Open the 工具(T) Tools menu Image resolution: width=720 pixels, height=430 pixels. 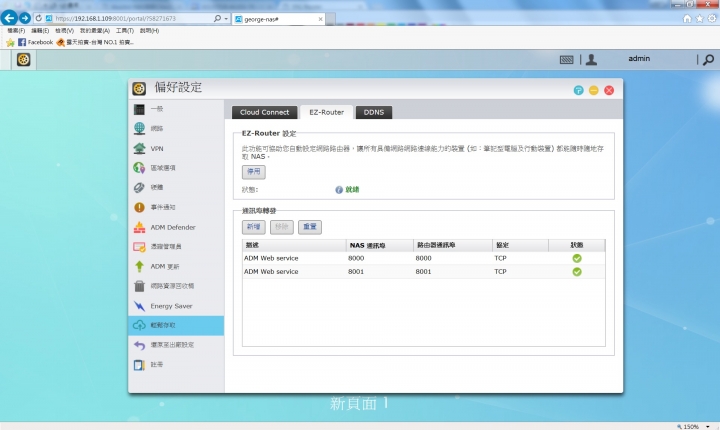124,31
